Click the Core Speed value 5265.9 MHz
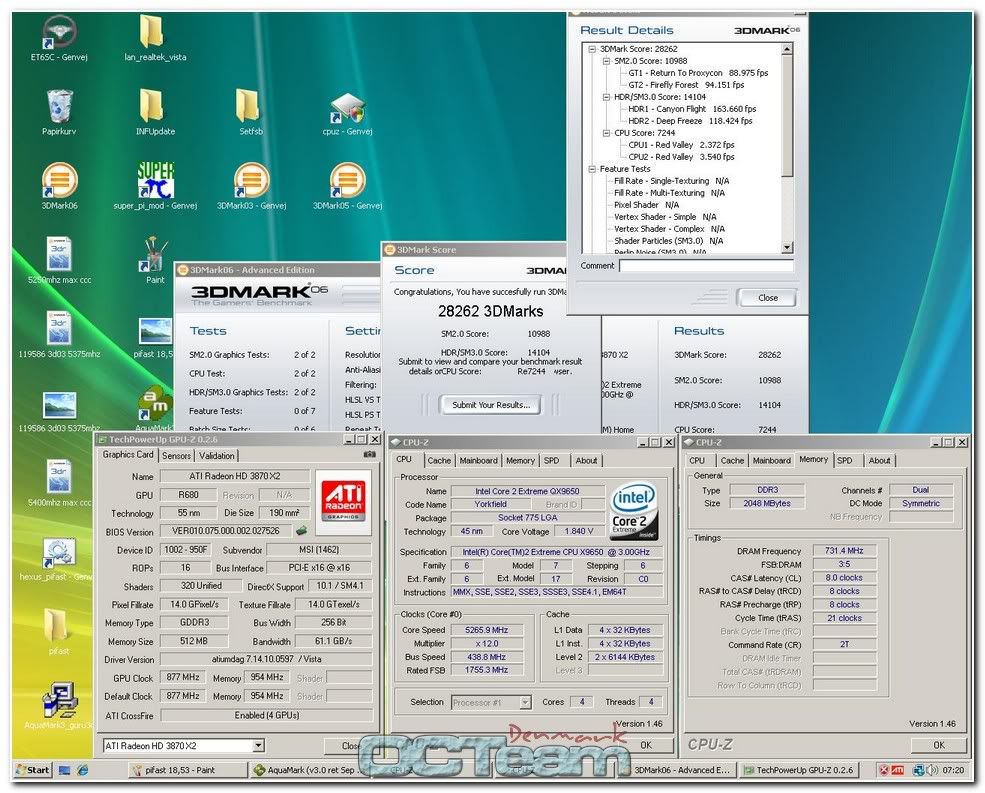985x793 pixels. [x=486, y=630]
